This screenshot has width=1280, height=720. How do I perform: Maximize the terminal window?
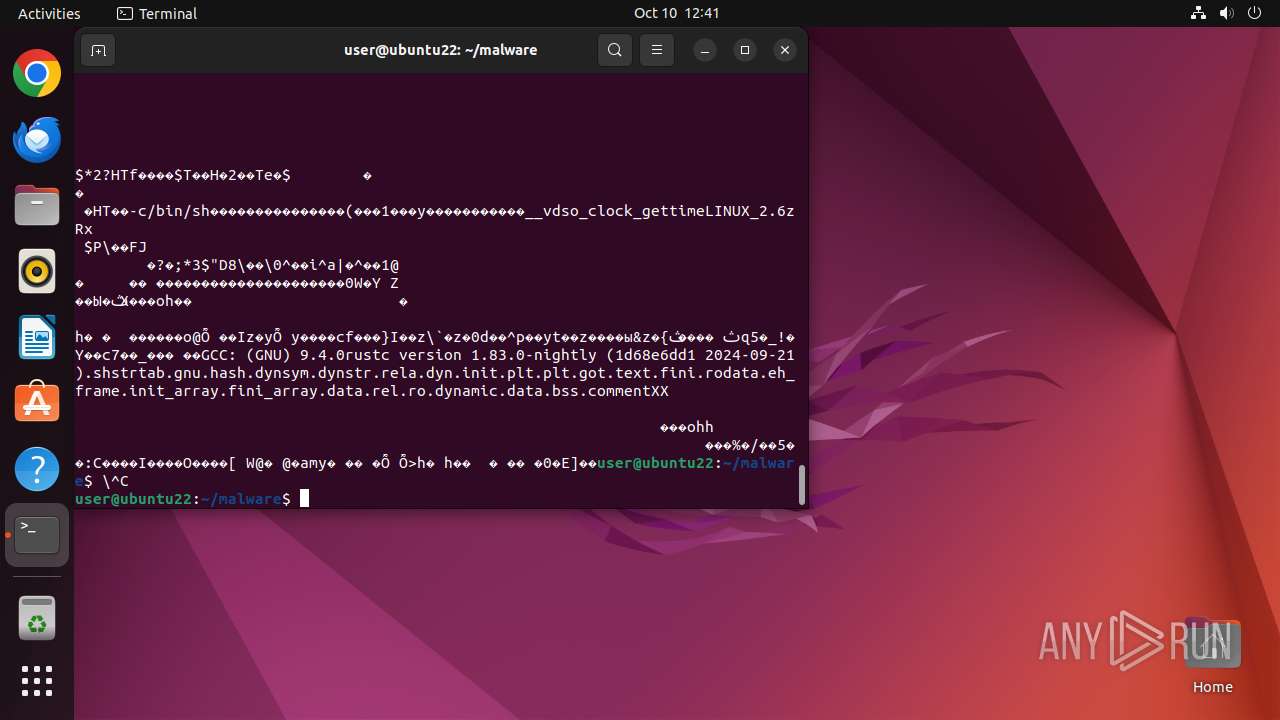[745, 50]
